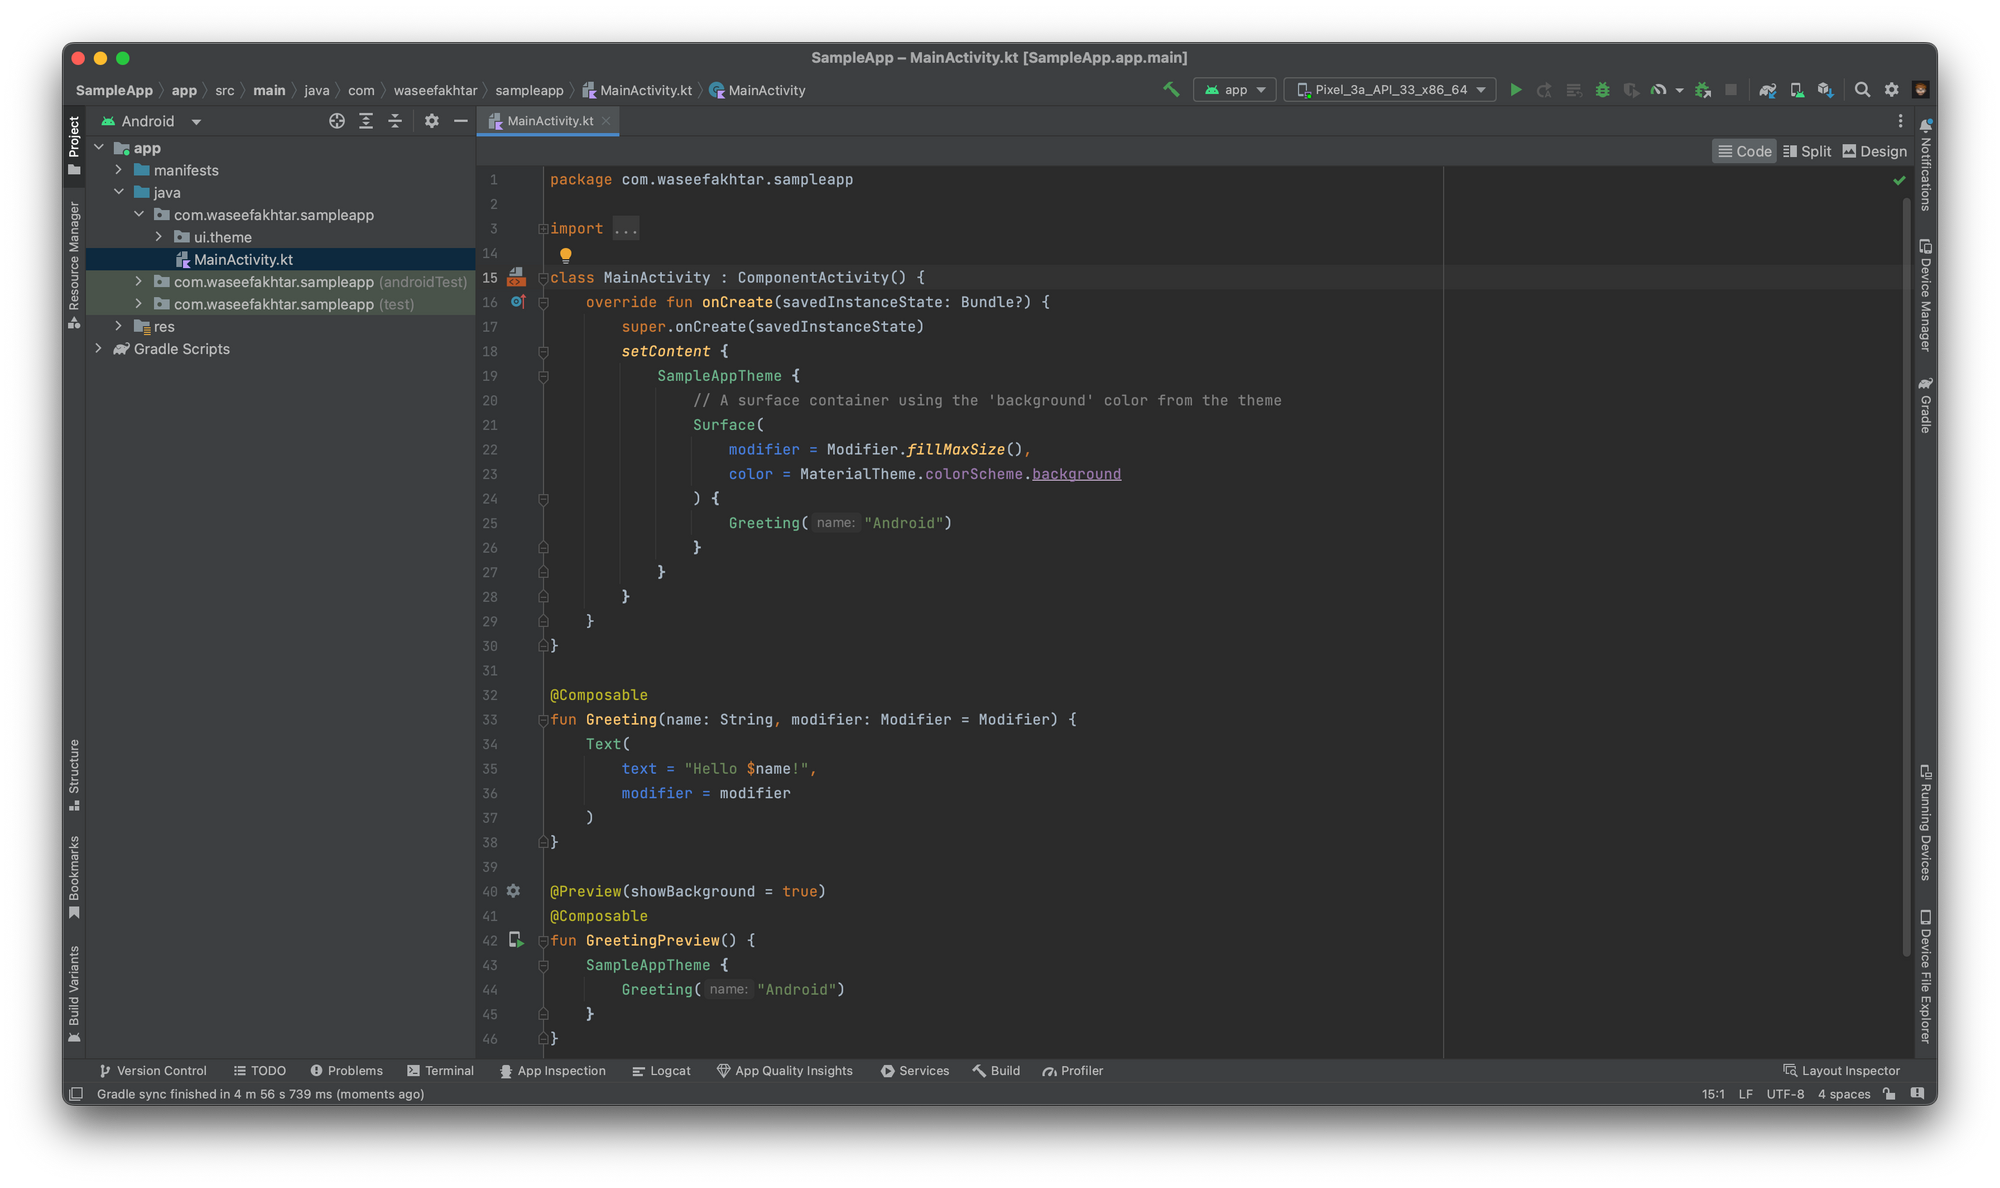
Task: Open the search everywhere magnifier icon
Action: (1862, 90)
